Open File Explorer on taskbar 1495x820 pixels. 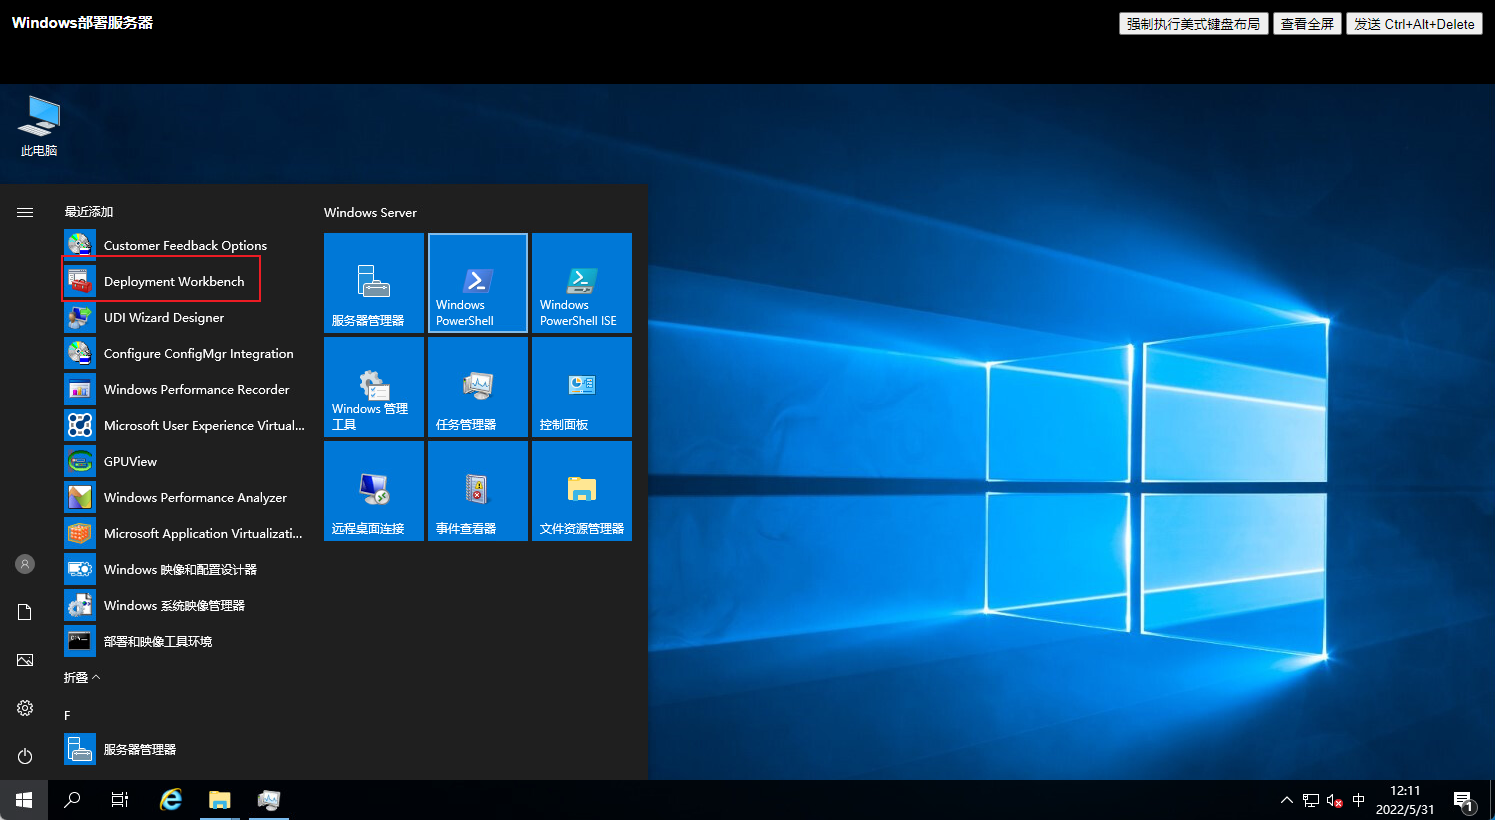point(220,800)
